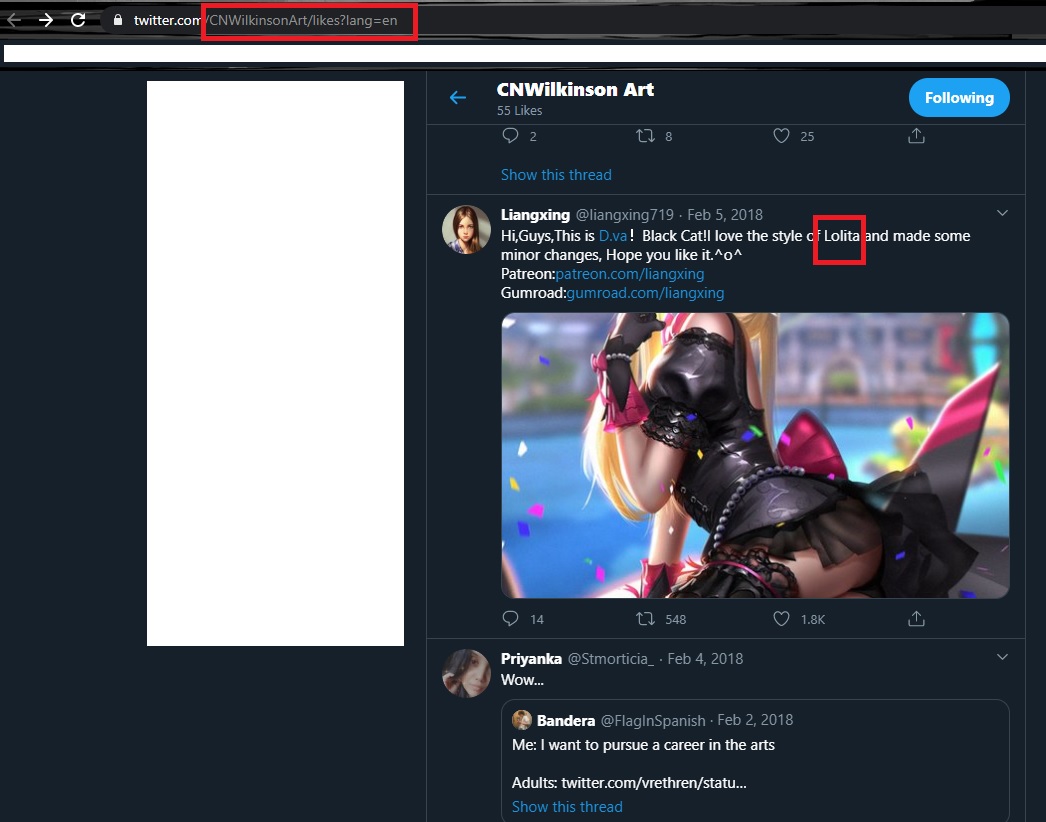
Task: Share the top tweet using upload icon
Action: click(917, 136)
